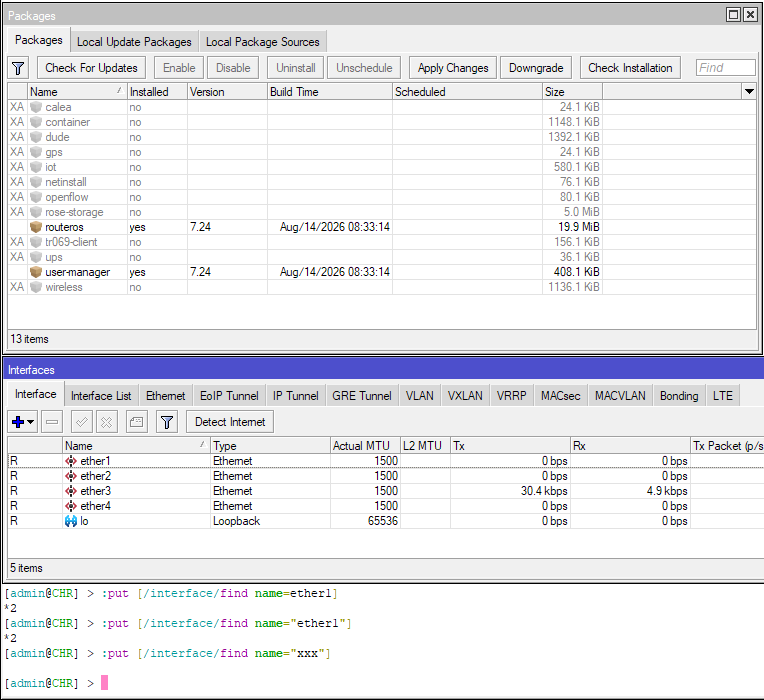
Task: Click routeros version 7.24 cell
Action: tap(227, 227)
